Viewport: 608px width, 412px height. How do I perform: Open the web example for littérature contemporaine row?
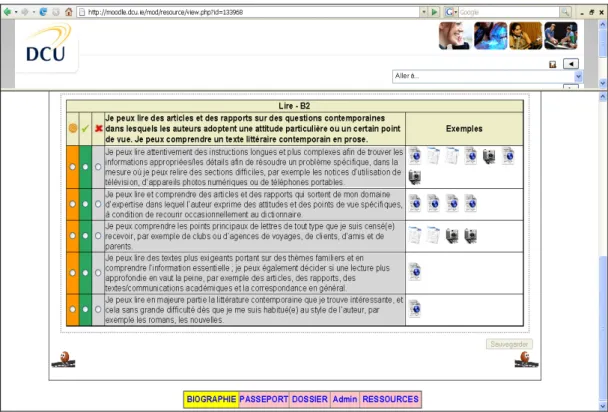pyautogui.click(x=415, y=309)
